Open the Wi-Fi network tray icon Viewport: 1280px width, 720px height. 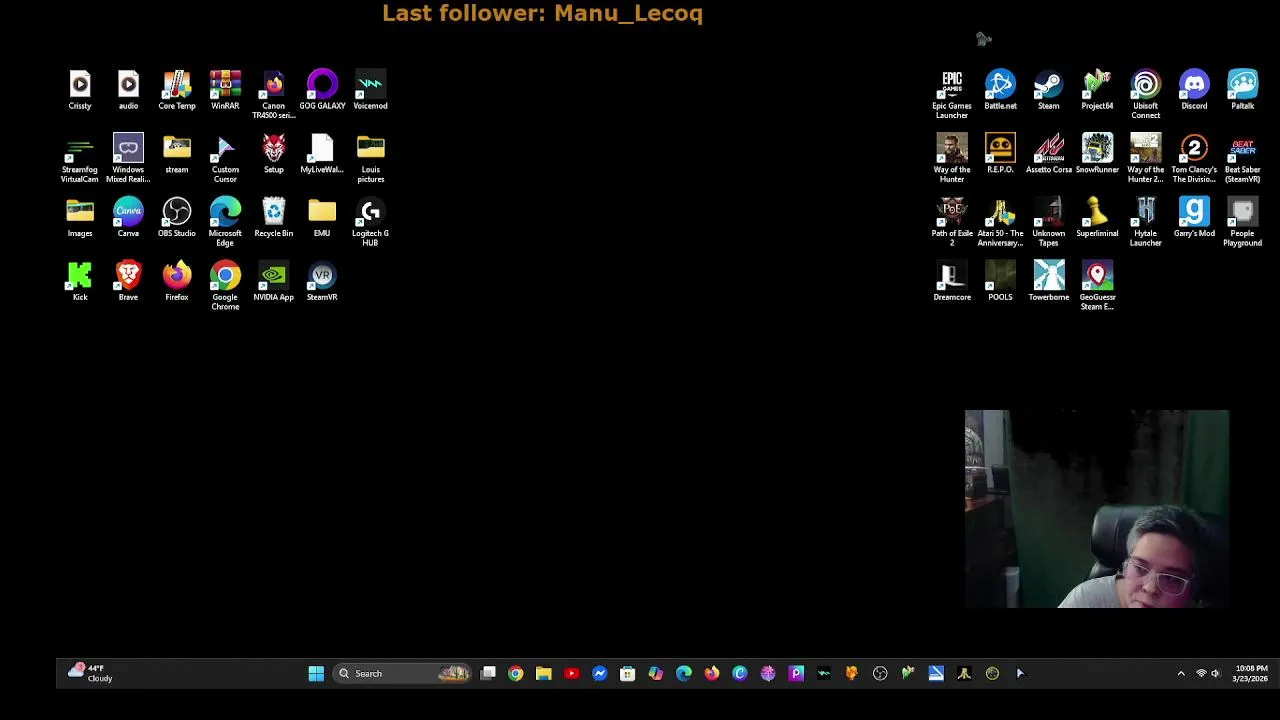(1201, 674)
